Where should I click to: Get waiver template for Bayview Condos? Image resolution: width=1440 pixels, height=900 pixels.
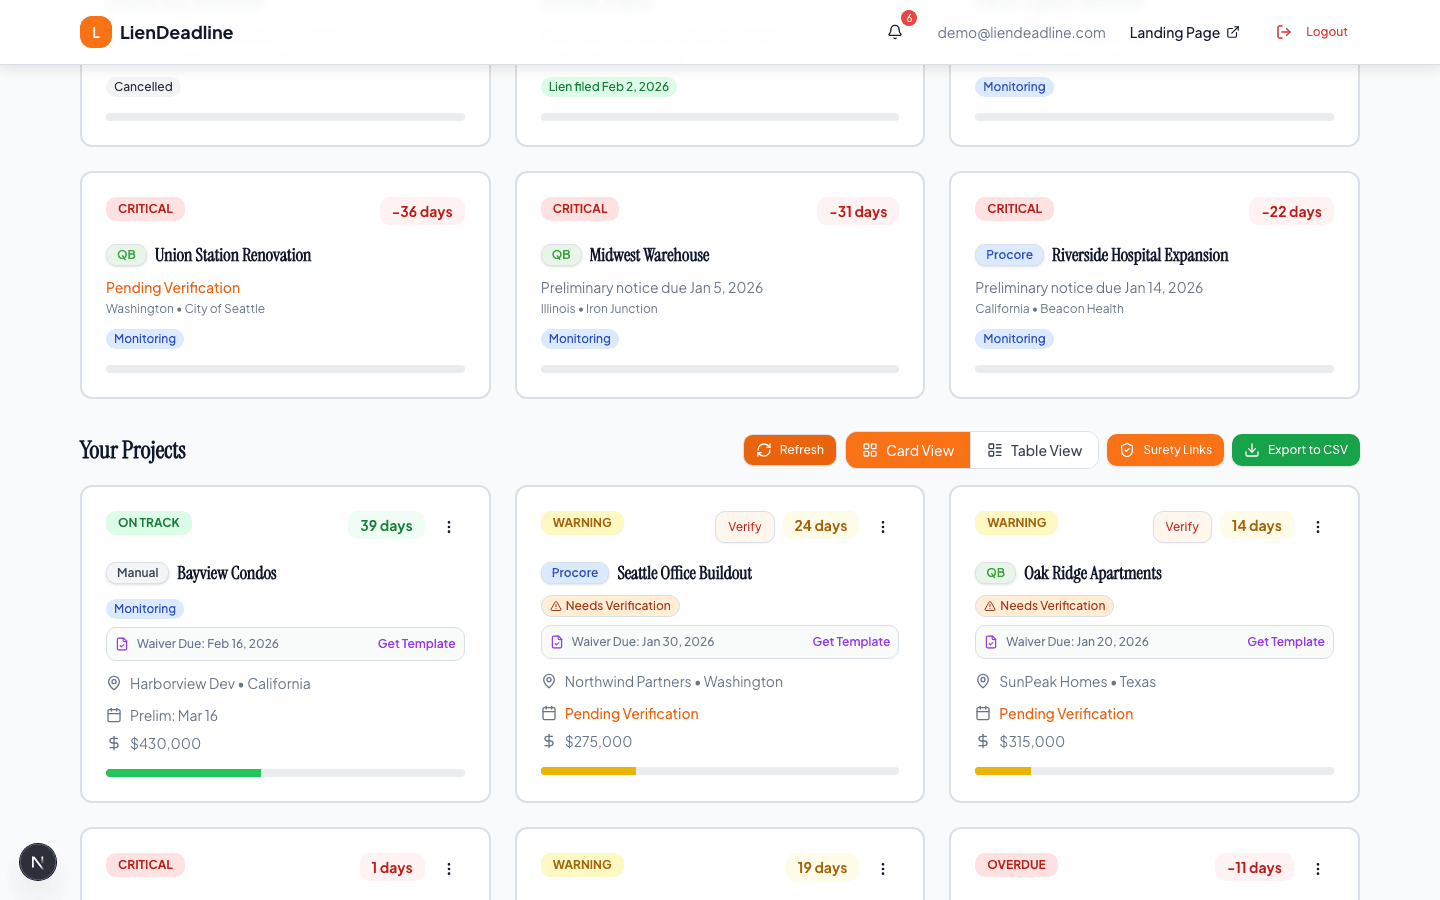coord(416,644)
